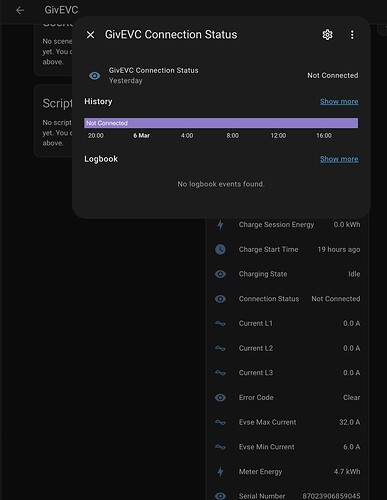Click the purple Not Connected history bar
The height and width of the screenshot is (500, 387).
[221, 123]
